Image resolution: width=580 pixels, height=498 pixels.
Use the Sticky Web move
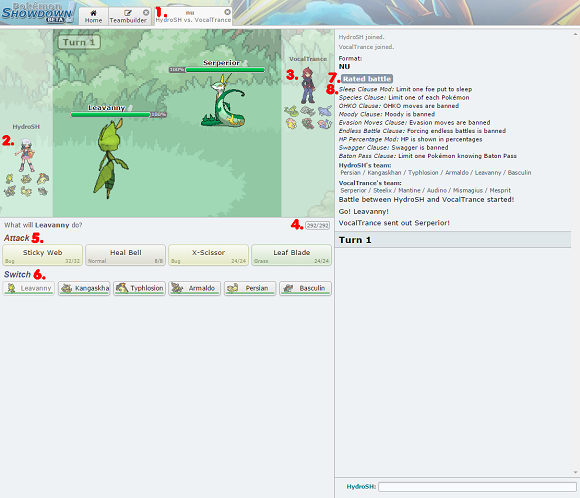pyautogui.click(x=43, y=255)
